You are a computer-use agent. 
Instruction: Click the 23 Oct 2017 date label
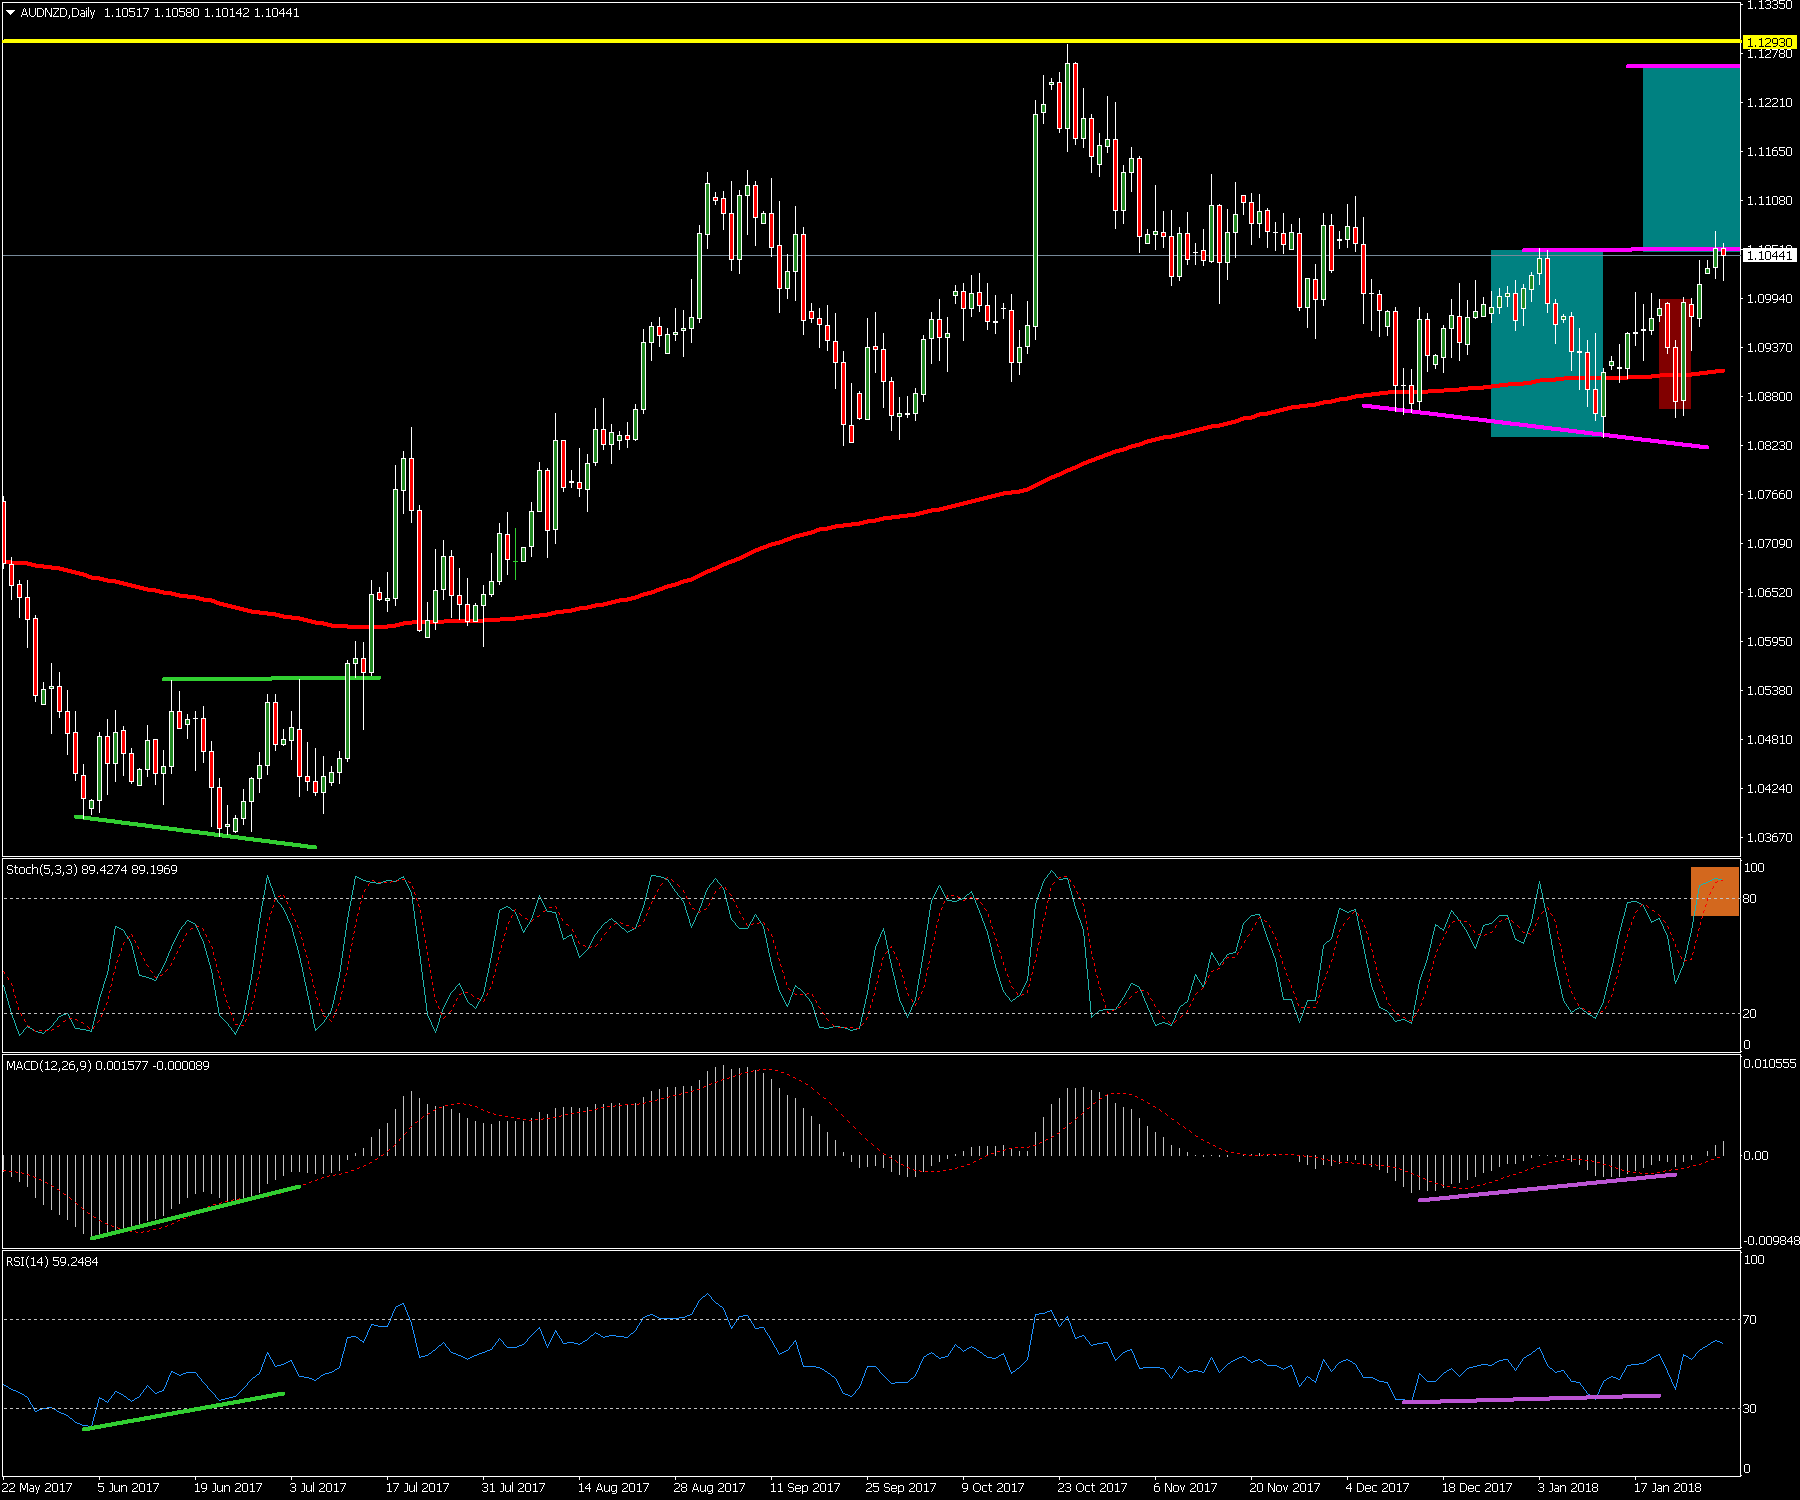click(1092, 1487)
